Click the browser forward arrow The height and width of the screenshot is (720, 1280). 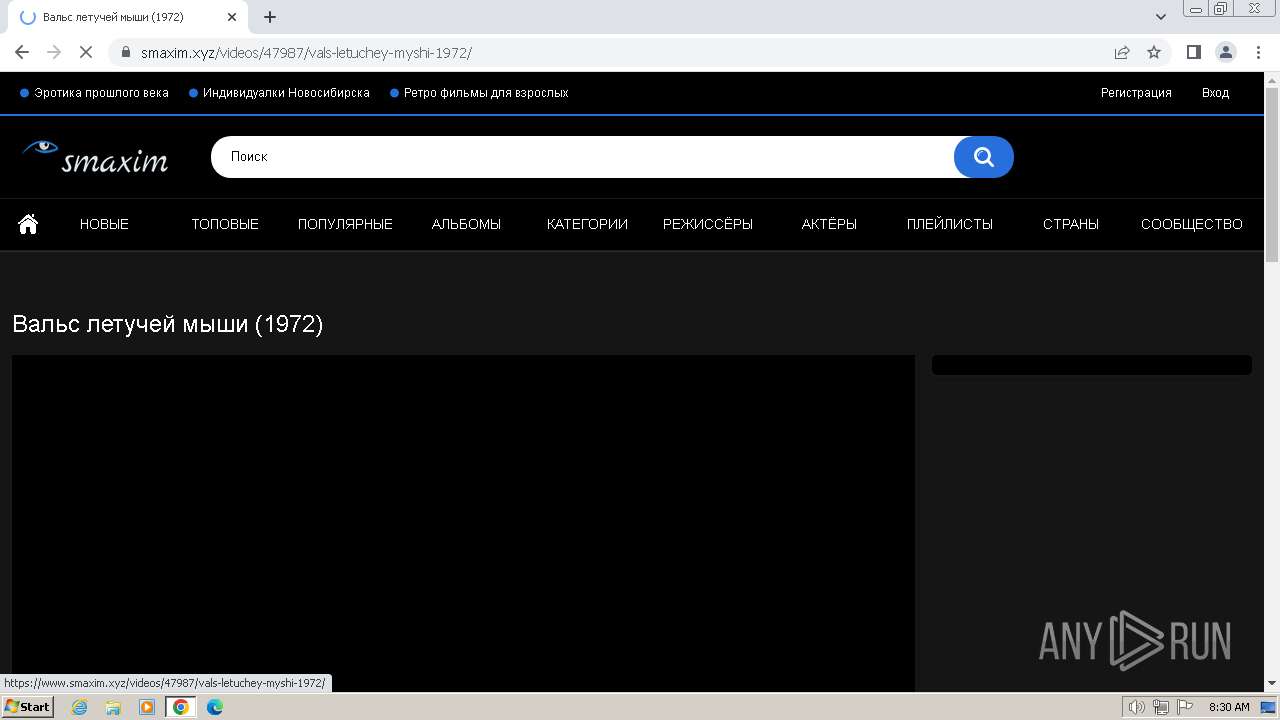[x=54, y=52]
